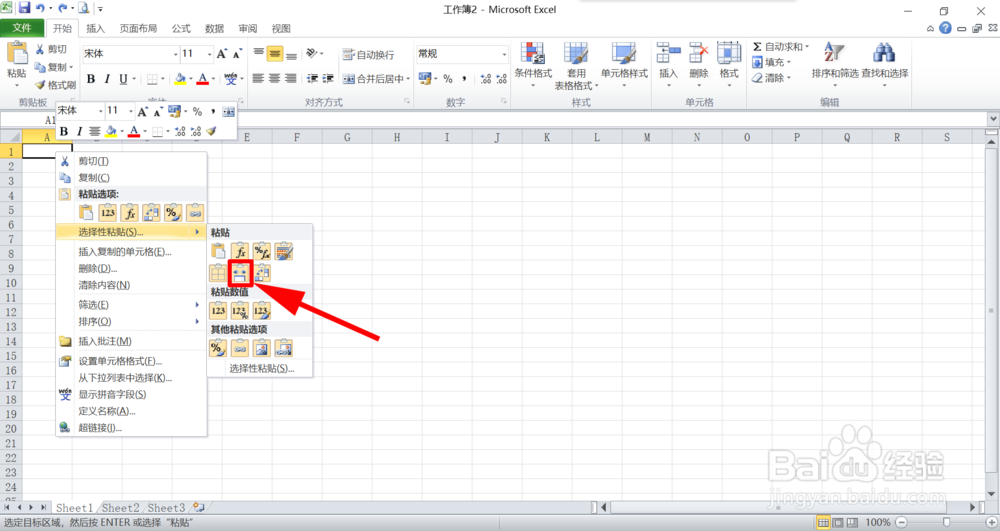Choose Paste as Picture icon in submenu
This screenshot has height=531, width=1000.
point(261,348)
